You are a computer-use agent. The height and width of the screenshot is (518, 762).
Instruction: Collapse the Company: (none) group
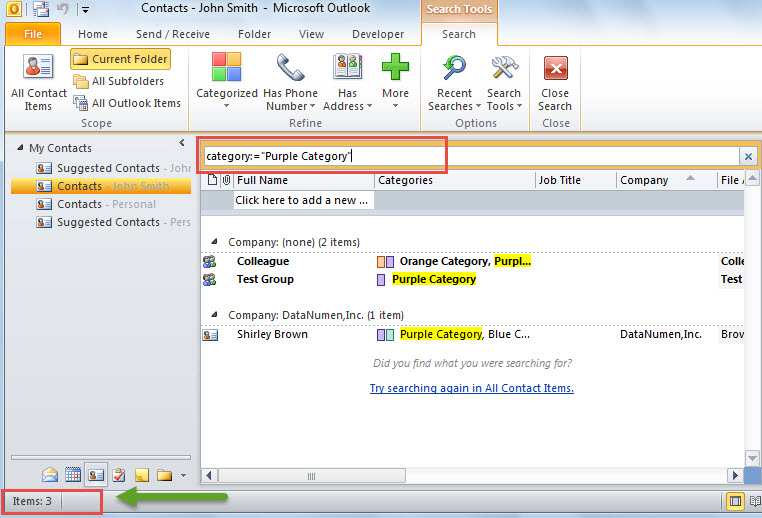[x=214, y=242]
